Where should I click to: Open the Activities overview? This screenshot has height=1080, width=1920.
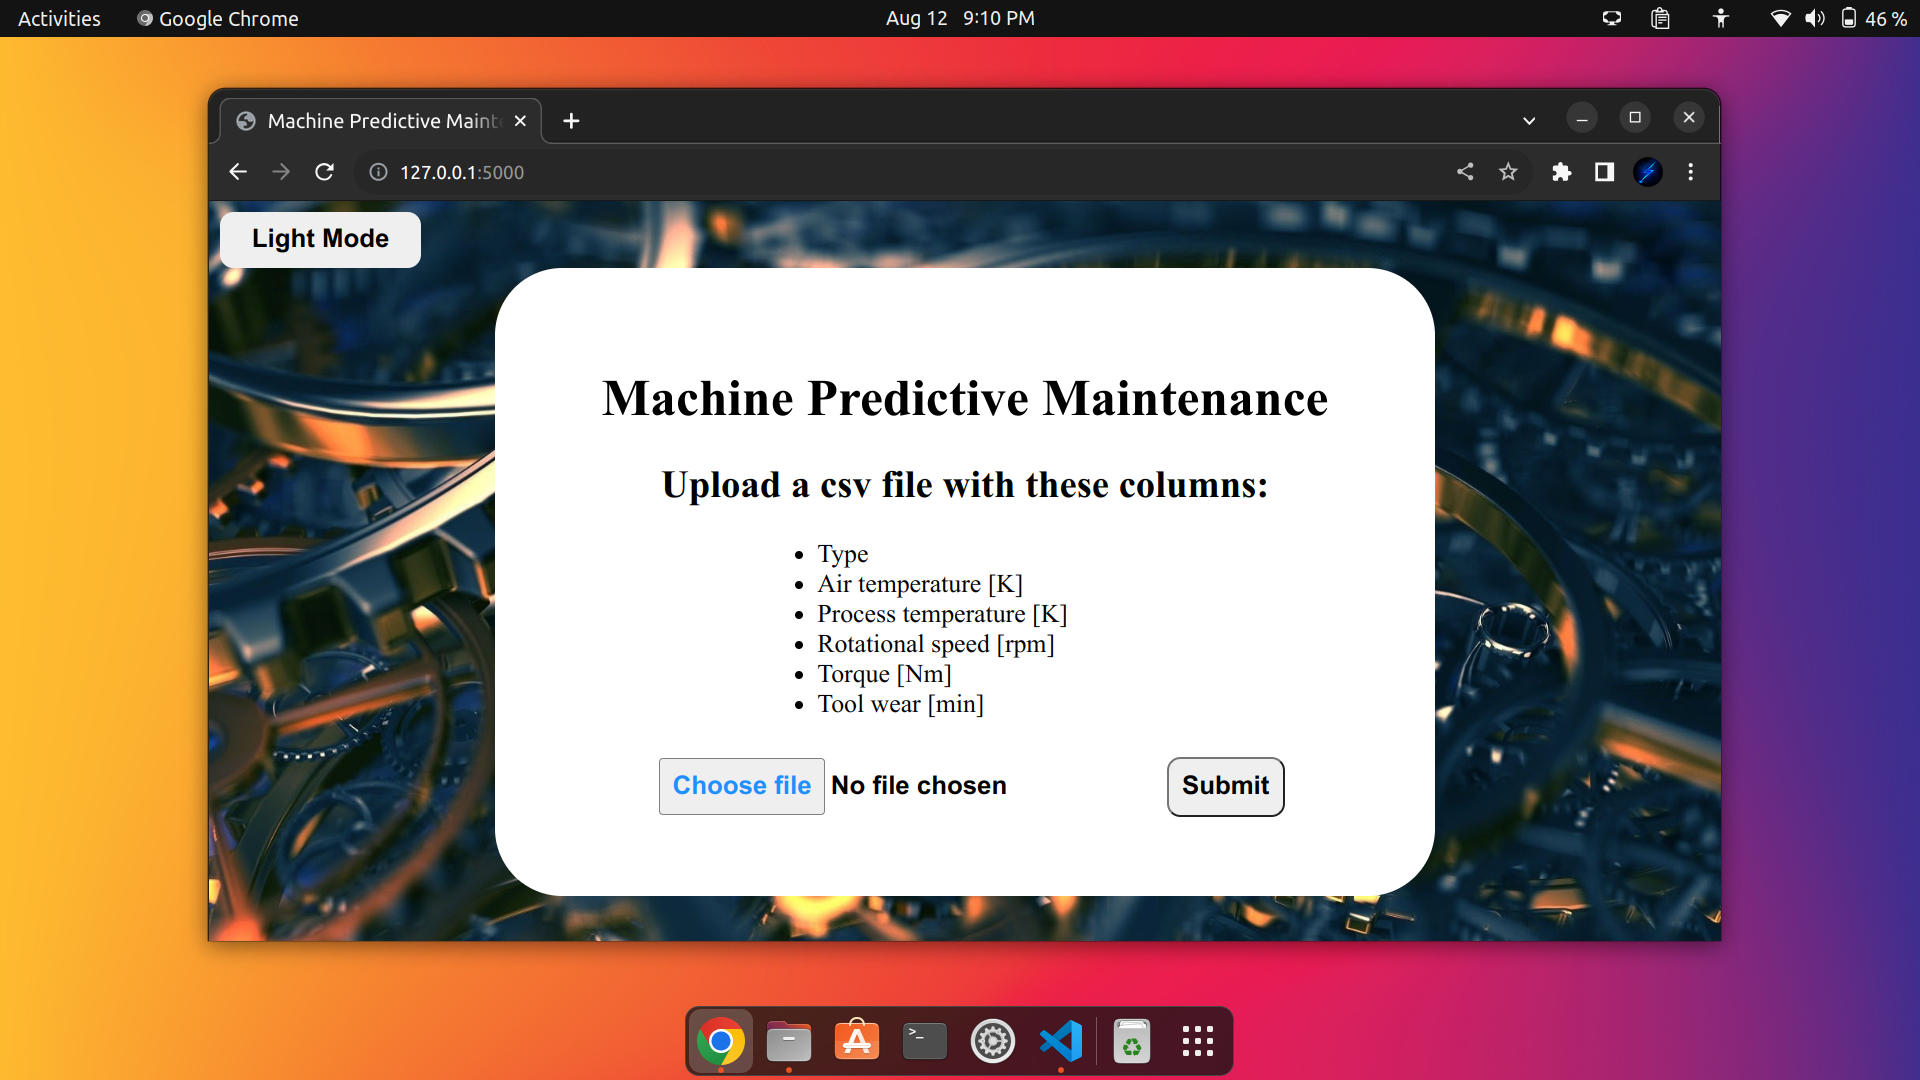click(x=59, y=18)
